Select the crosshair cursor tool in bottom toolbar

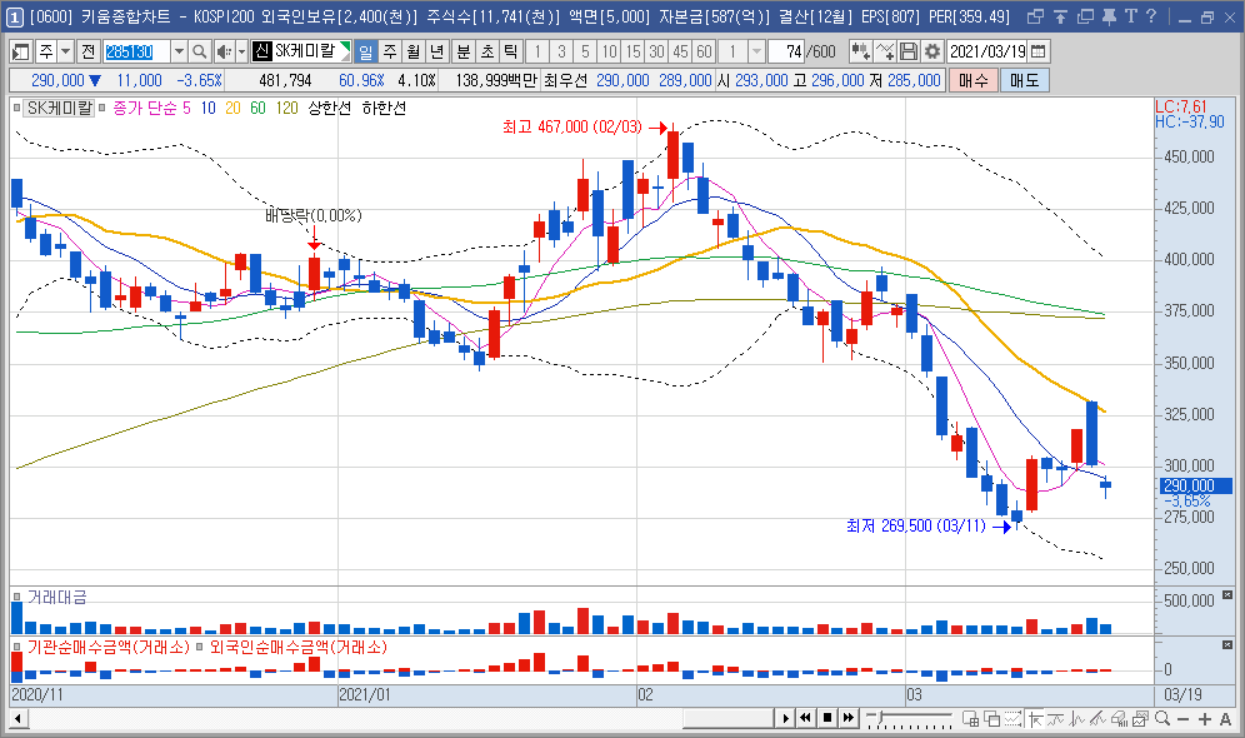(x=1035, y=718)
